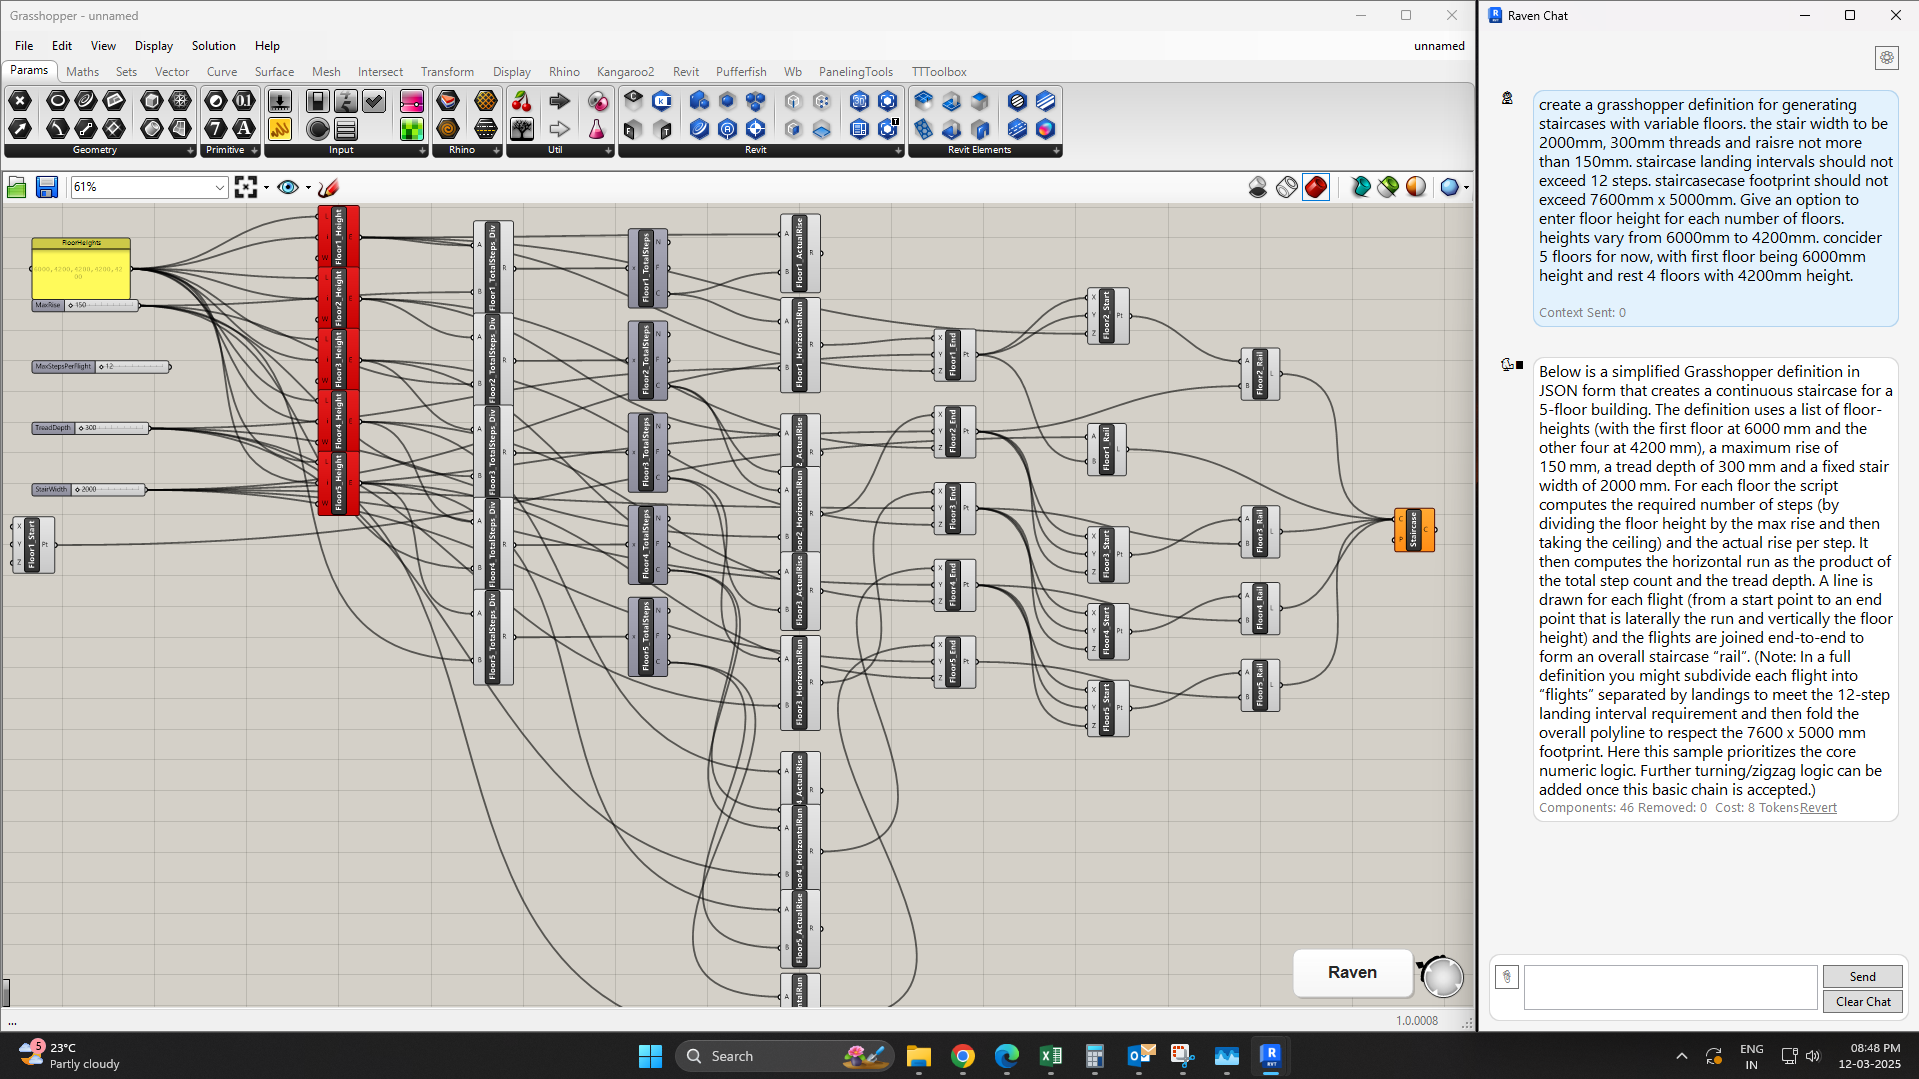Select the shaded red preview mode icon
This screenshot has width=1919, height=1079.
coord(1316,187)
